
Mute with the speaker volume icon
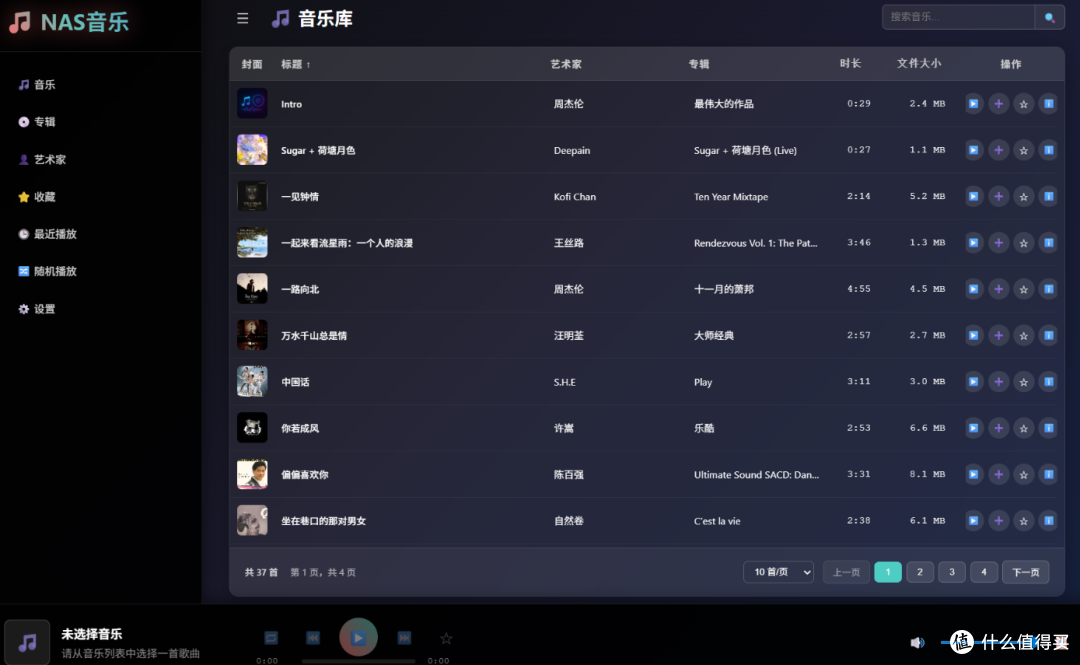[x=917, y=642]
